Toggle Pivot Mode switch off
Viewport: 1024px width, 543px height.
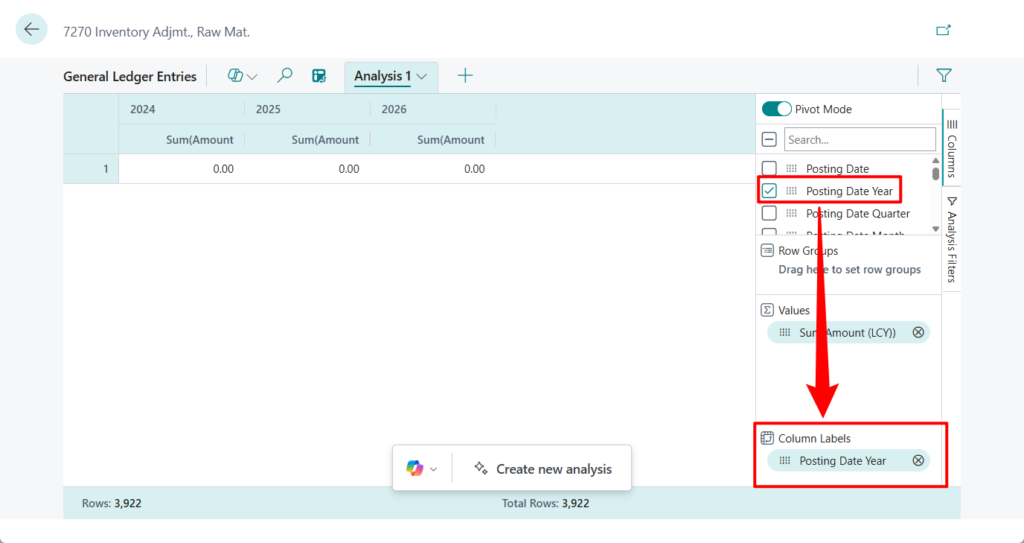(x=776, y=109)
